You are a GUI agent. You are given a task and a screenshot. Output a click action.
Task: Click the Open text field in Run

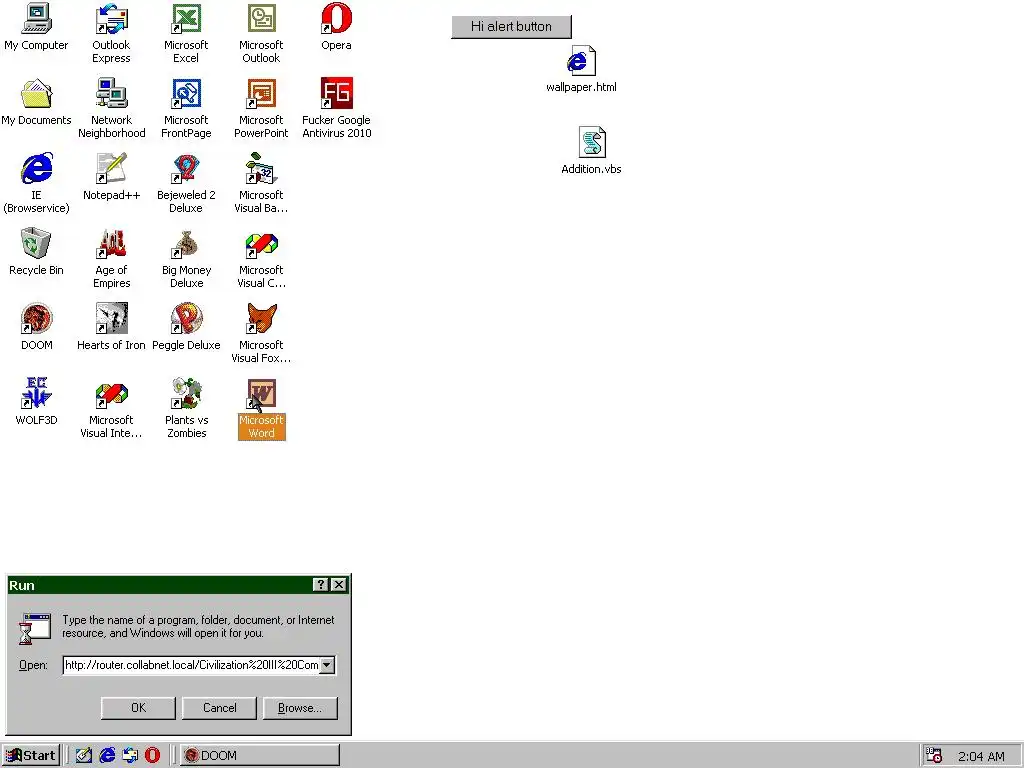[x=192, y=665]
